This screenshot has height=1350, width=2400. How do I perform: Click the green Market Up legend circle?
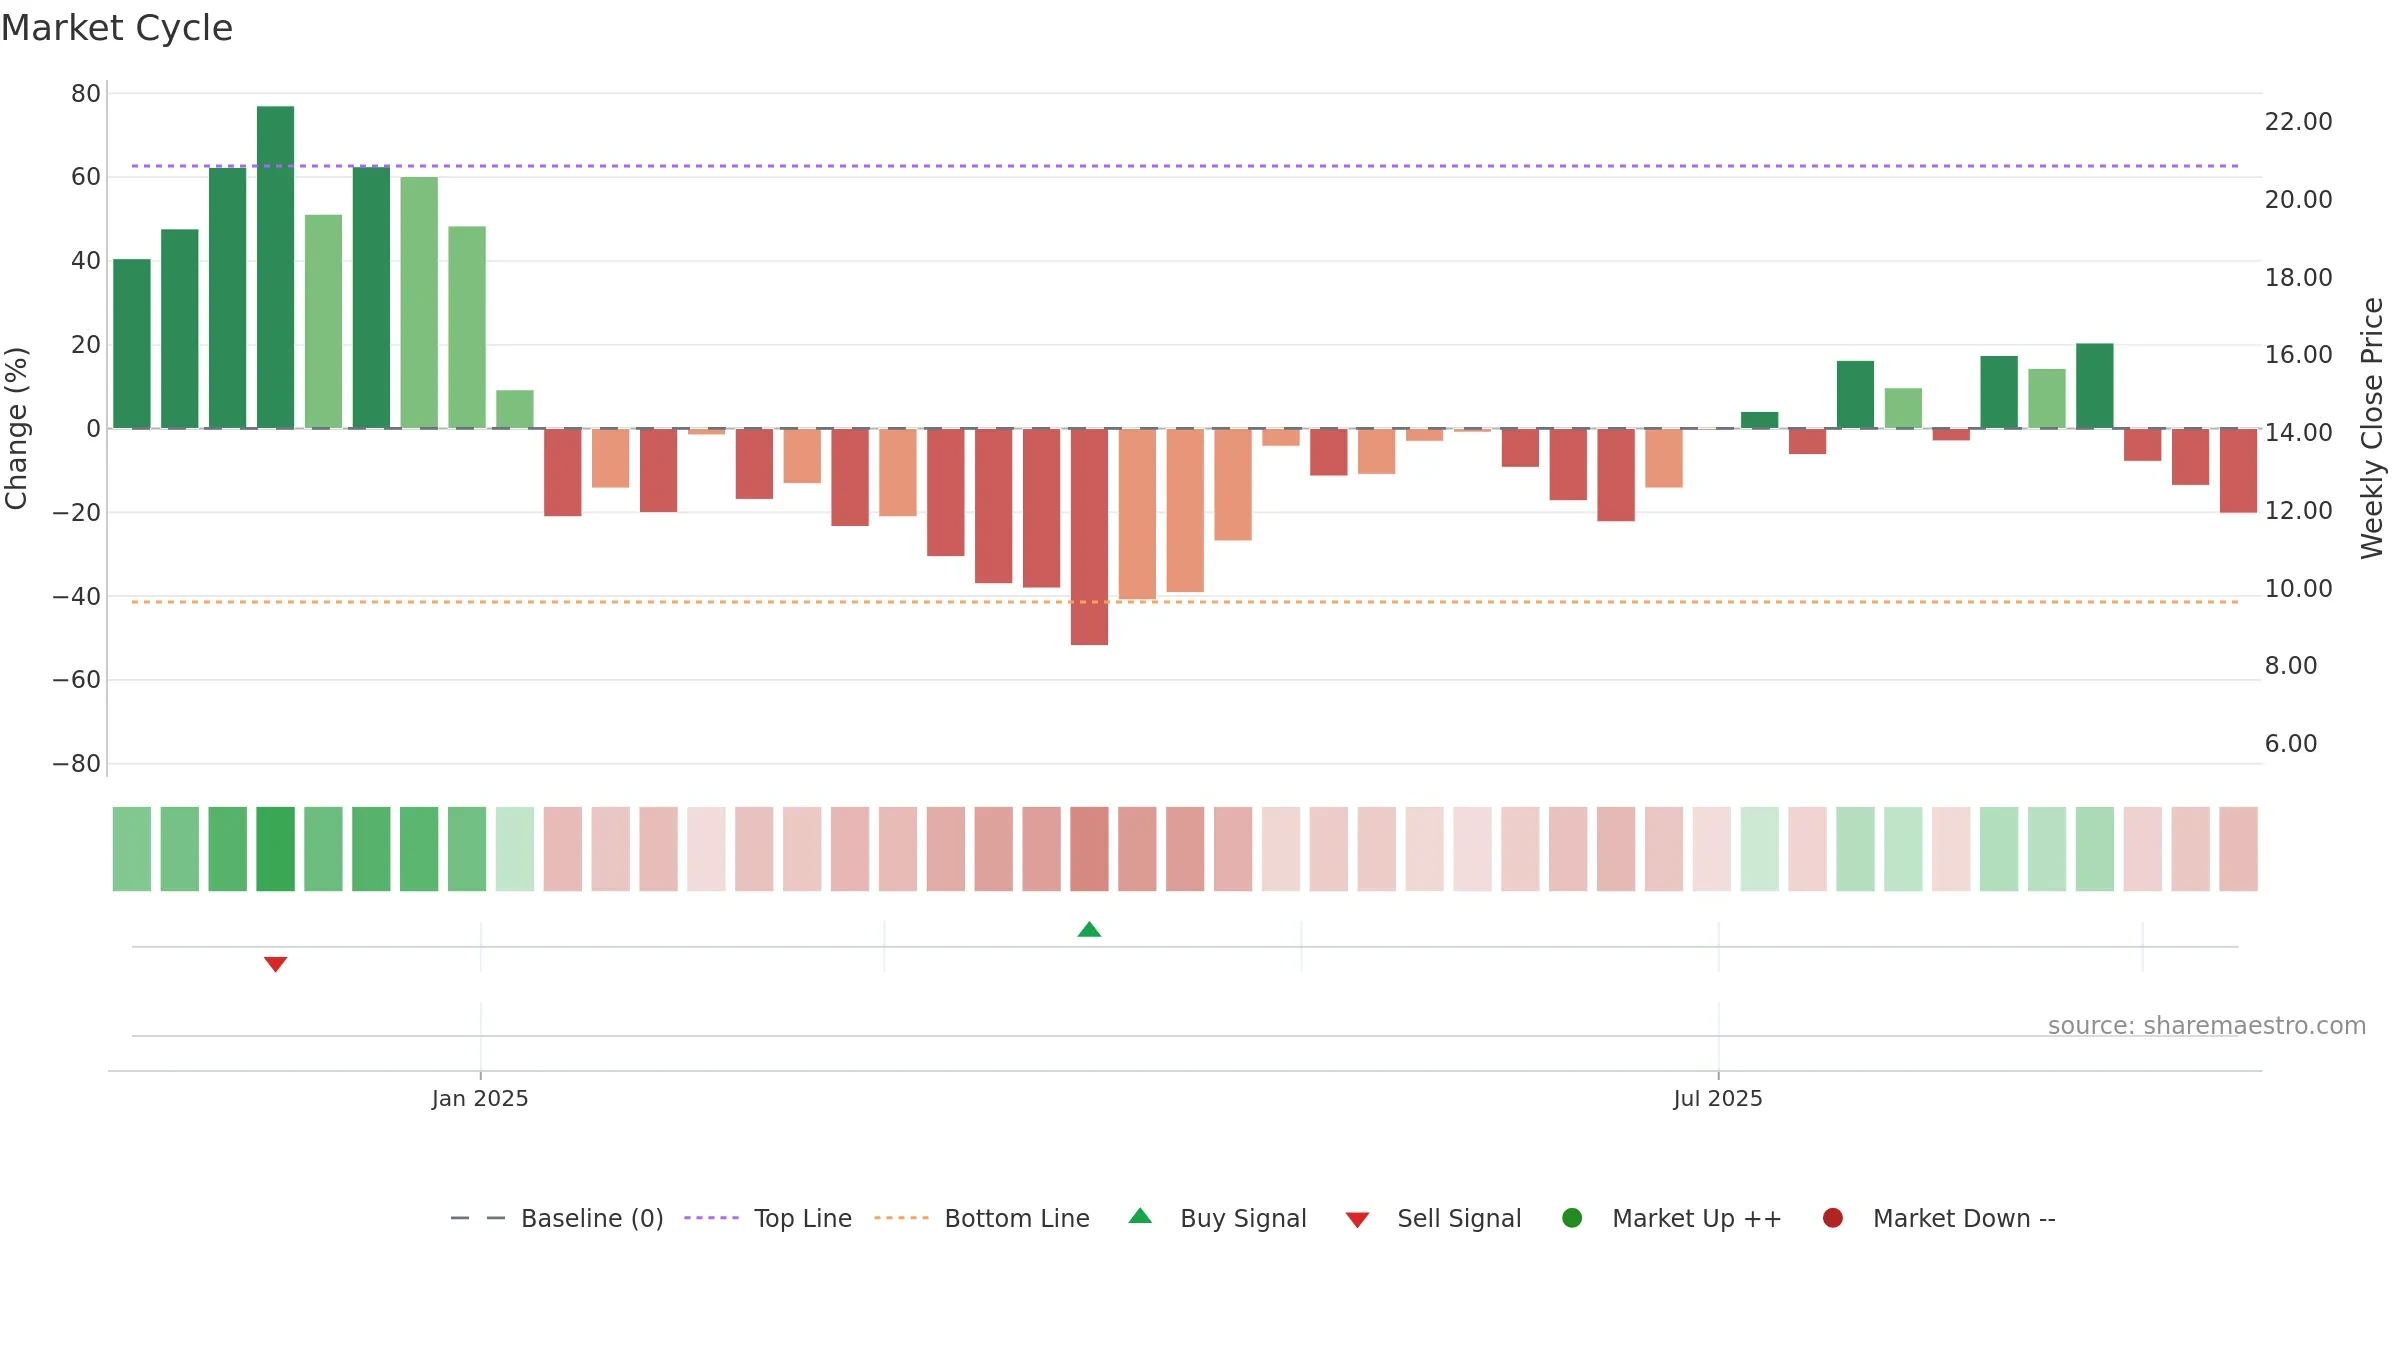click(1572, 1218)
